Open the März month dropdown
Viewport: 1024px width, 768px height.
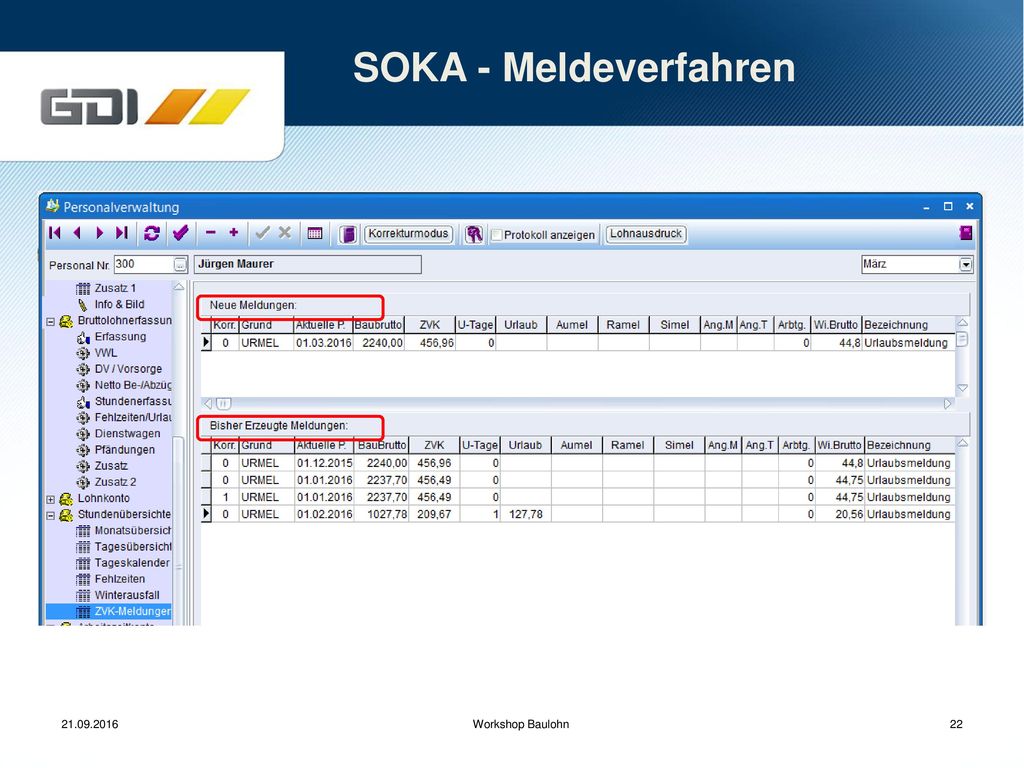point(966,264)
